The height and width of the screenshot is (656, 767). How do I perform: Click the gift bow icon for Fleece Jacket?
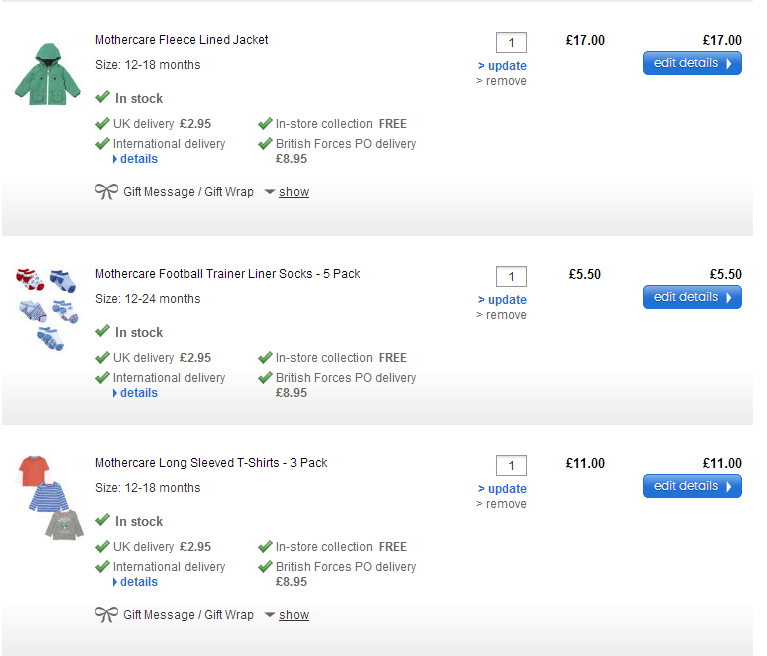click(106, 191)
